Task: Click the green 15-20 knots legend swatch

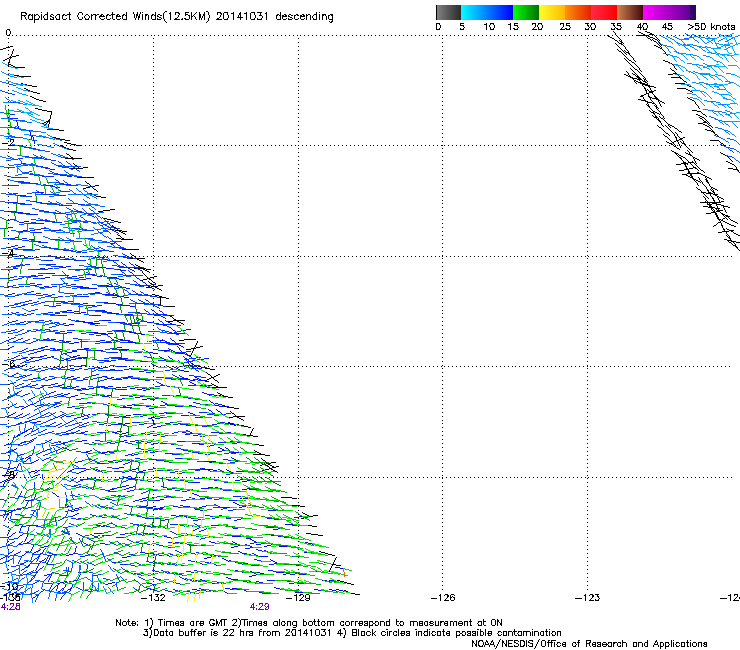Action: 526,12
